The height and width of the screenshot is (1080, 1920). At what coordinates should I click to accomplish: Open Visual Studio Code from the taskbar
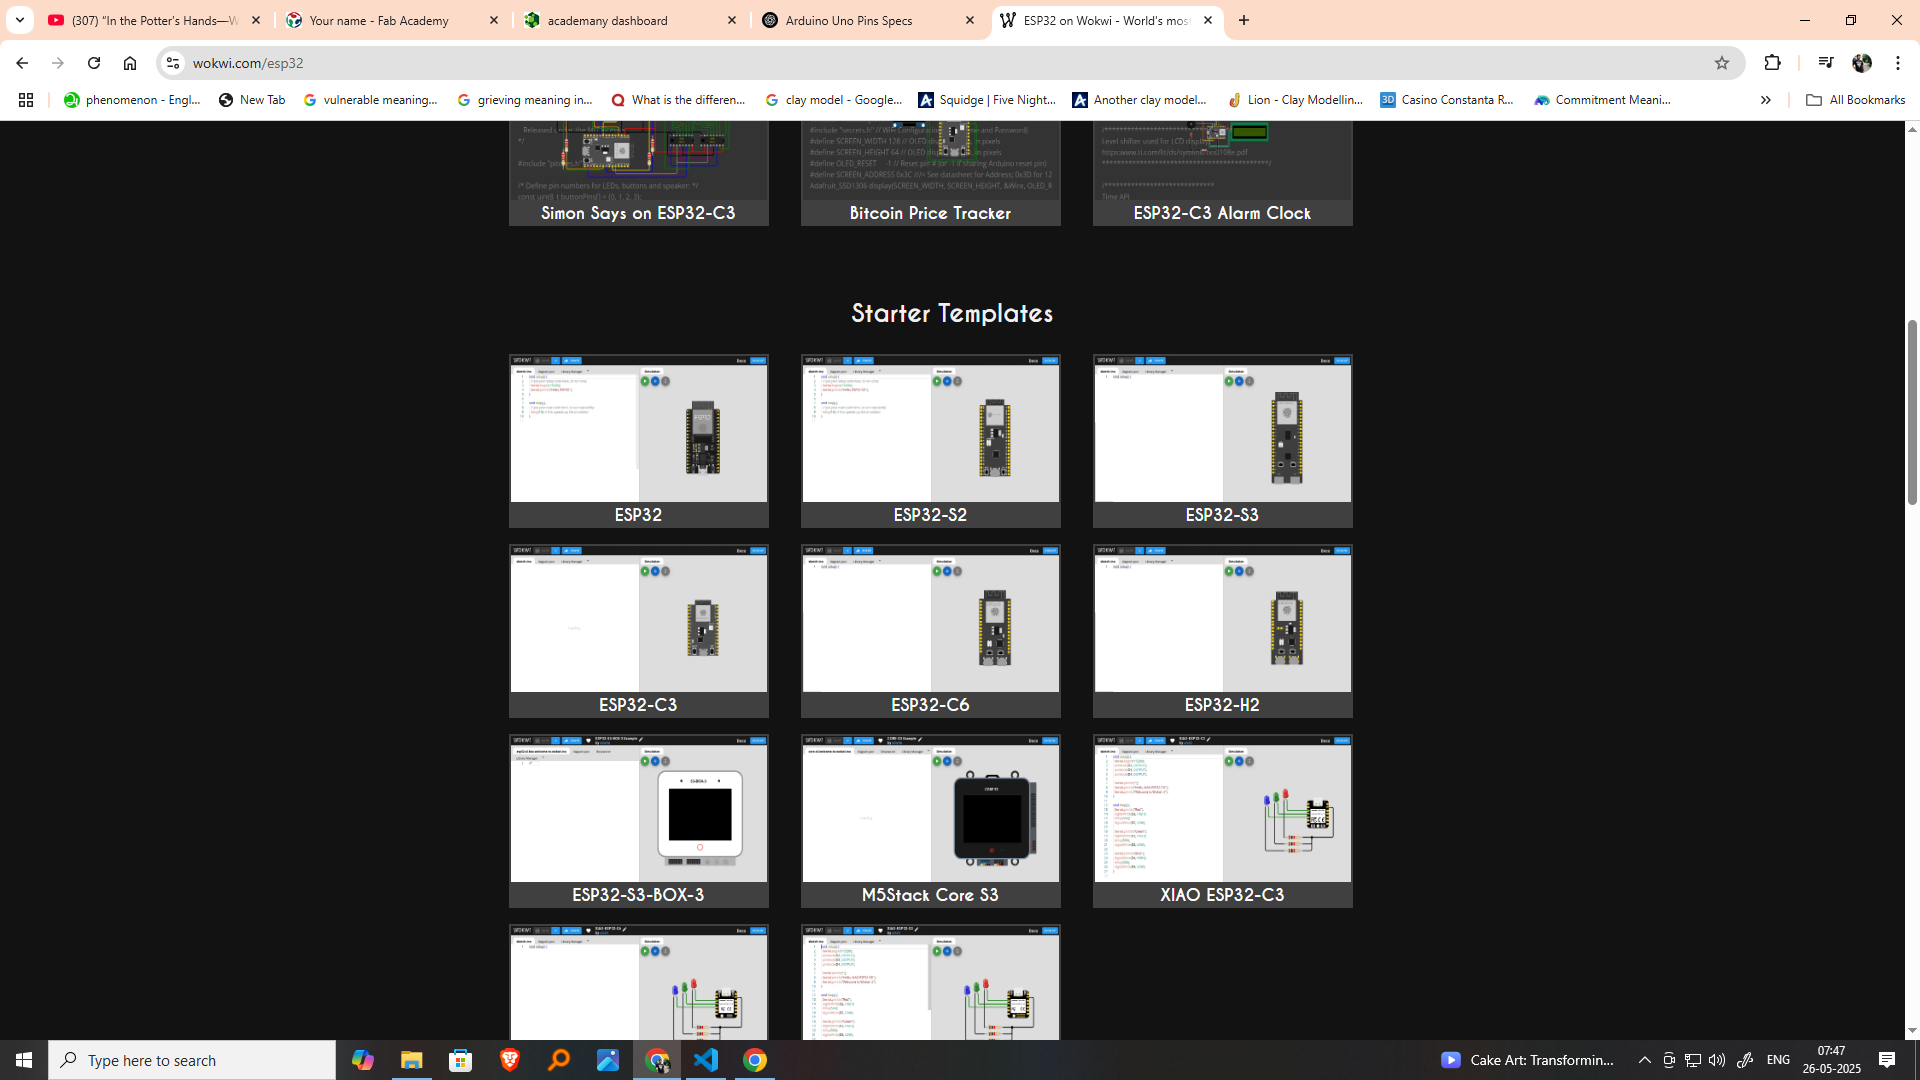tap(706, 1060)
